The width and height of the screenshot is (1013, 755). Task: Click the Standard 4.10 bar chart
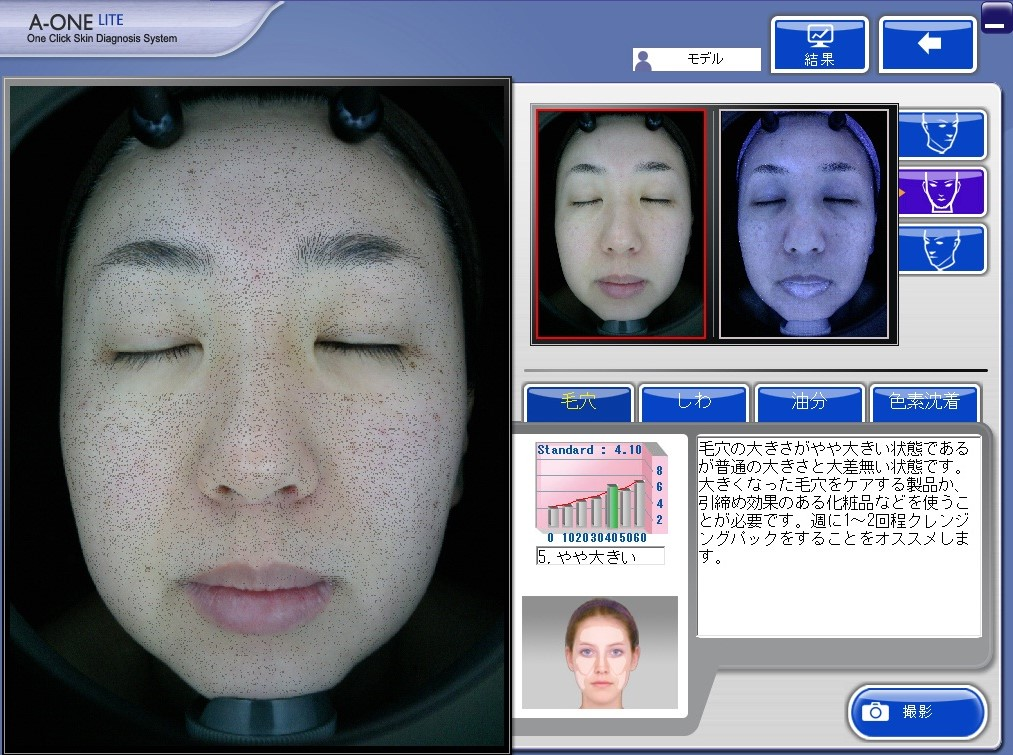click(x=601, y=493)
